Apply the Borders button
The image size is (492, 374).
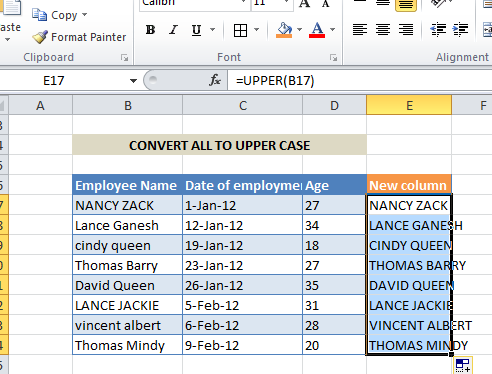pyautogui.click(x=240, y=30)
